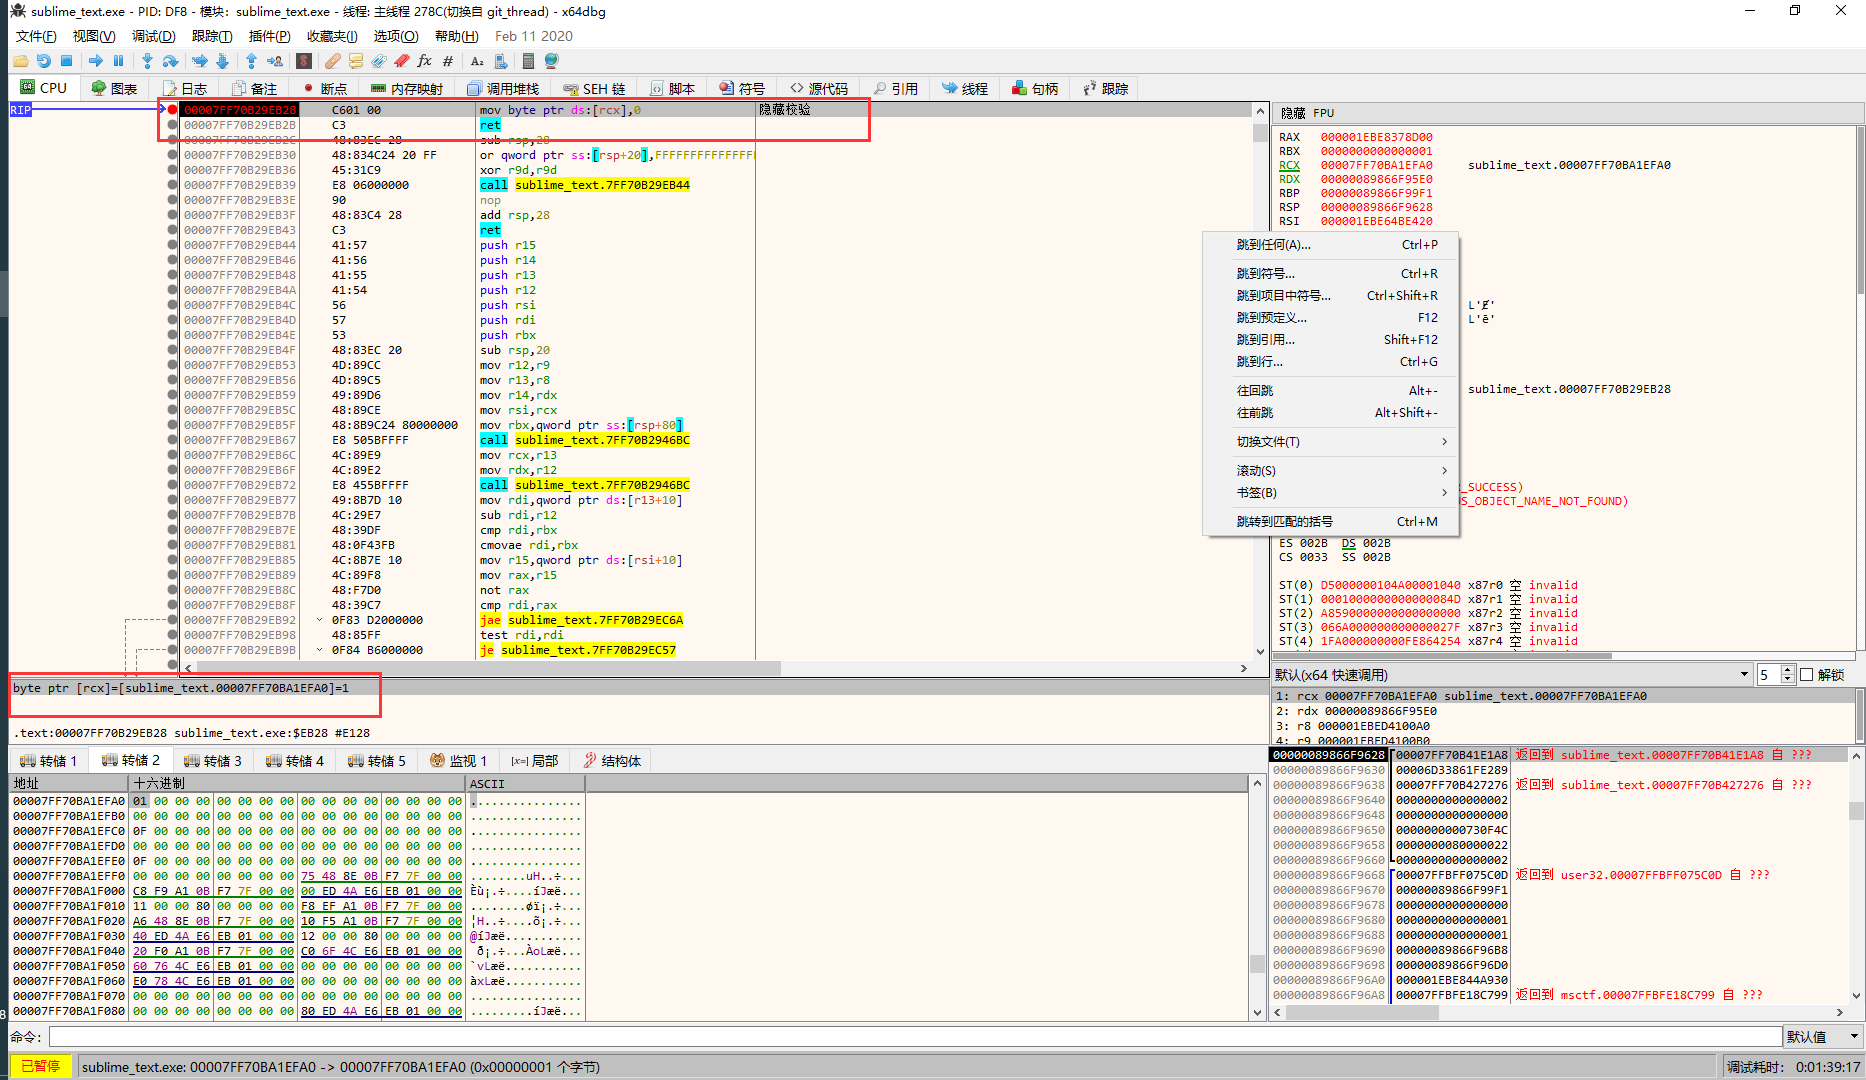Open the Labels tag icon
The width and height of the screenshot is (1866, 1080).
pyautogui.click(x=379, y=61)
